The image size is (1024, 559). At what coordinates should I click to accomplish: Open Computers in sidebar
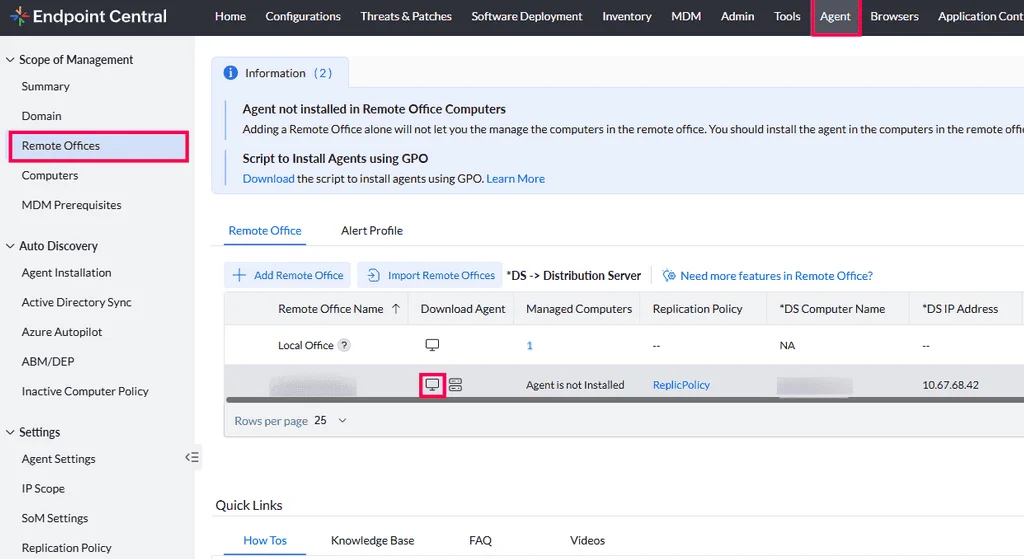50,175
